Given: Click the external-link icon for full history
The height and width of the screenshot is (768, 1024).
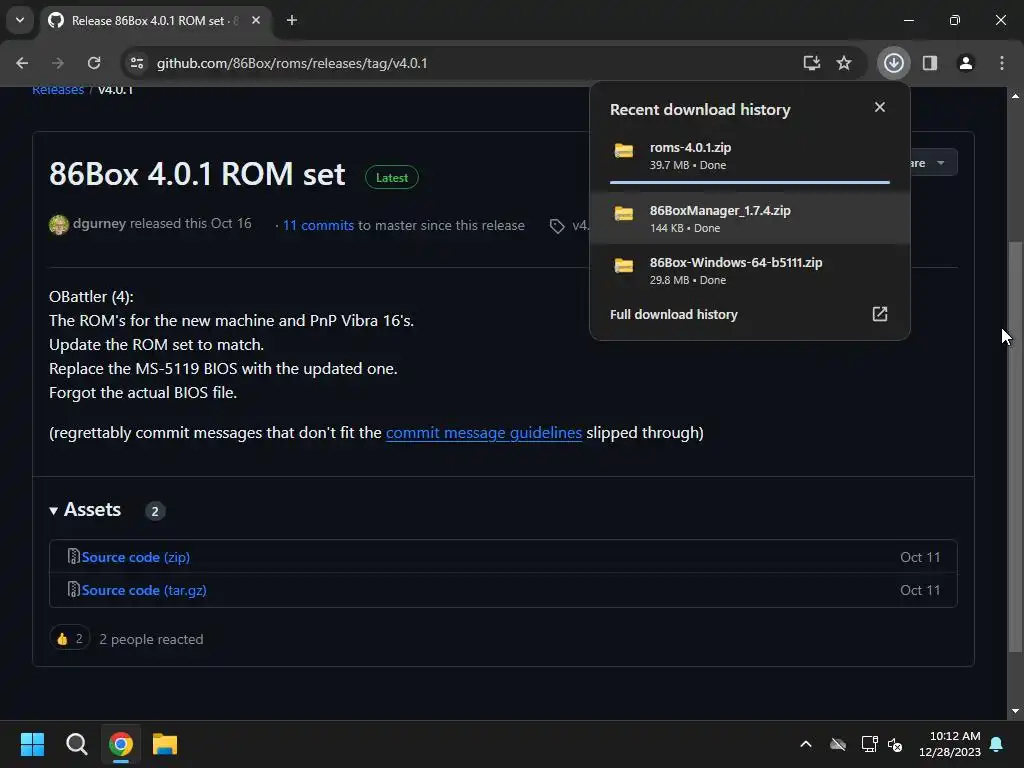Looking at the screenshot, I should tap(880, 314).
